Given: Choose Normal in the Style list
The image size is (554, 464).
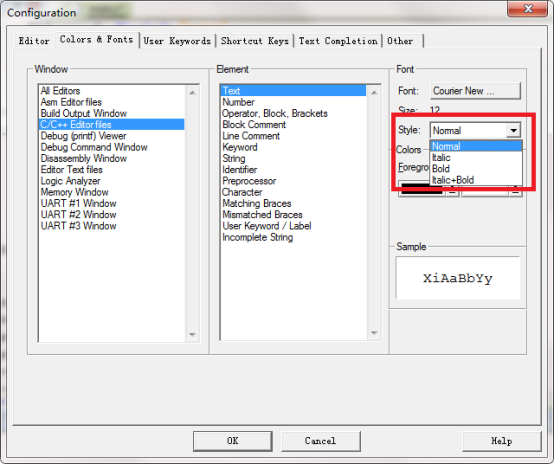Looking at the screenshot, I should 476,146.
